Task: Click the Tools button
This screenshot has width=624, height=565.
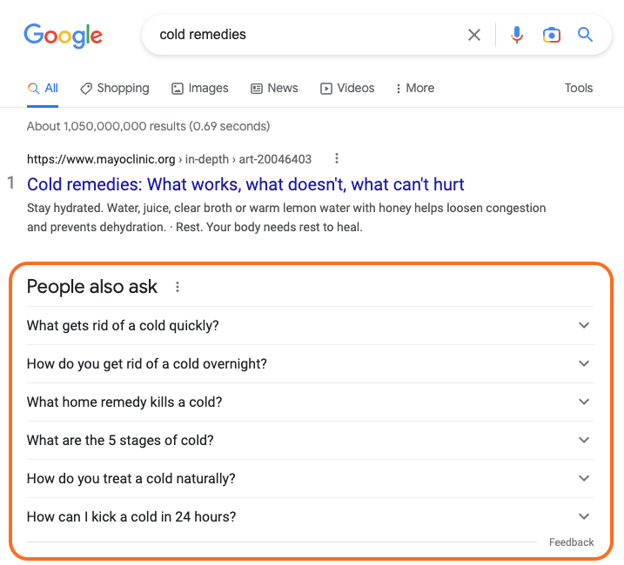Action: tap(578, 88)
